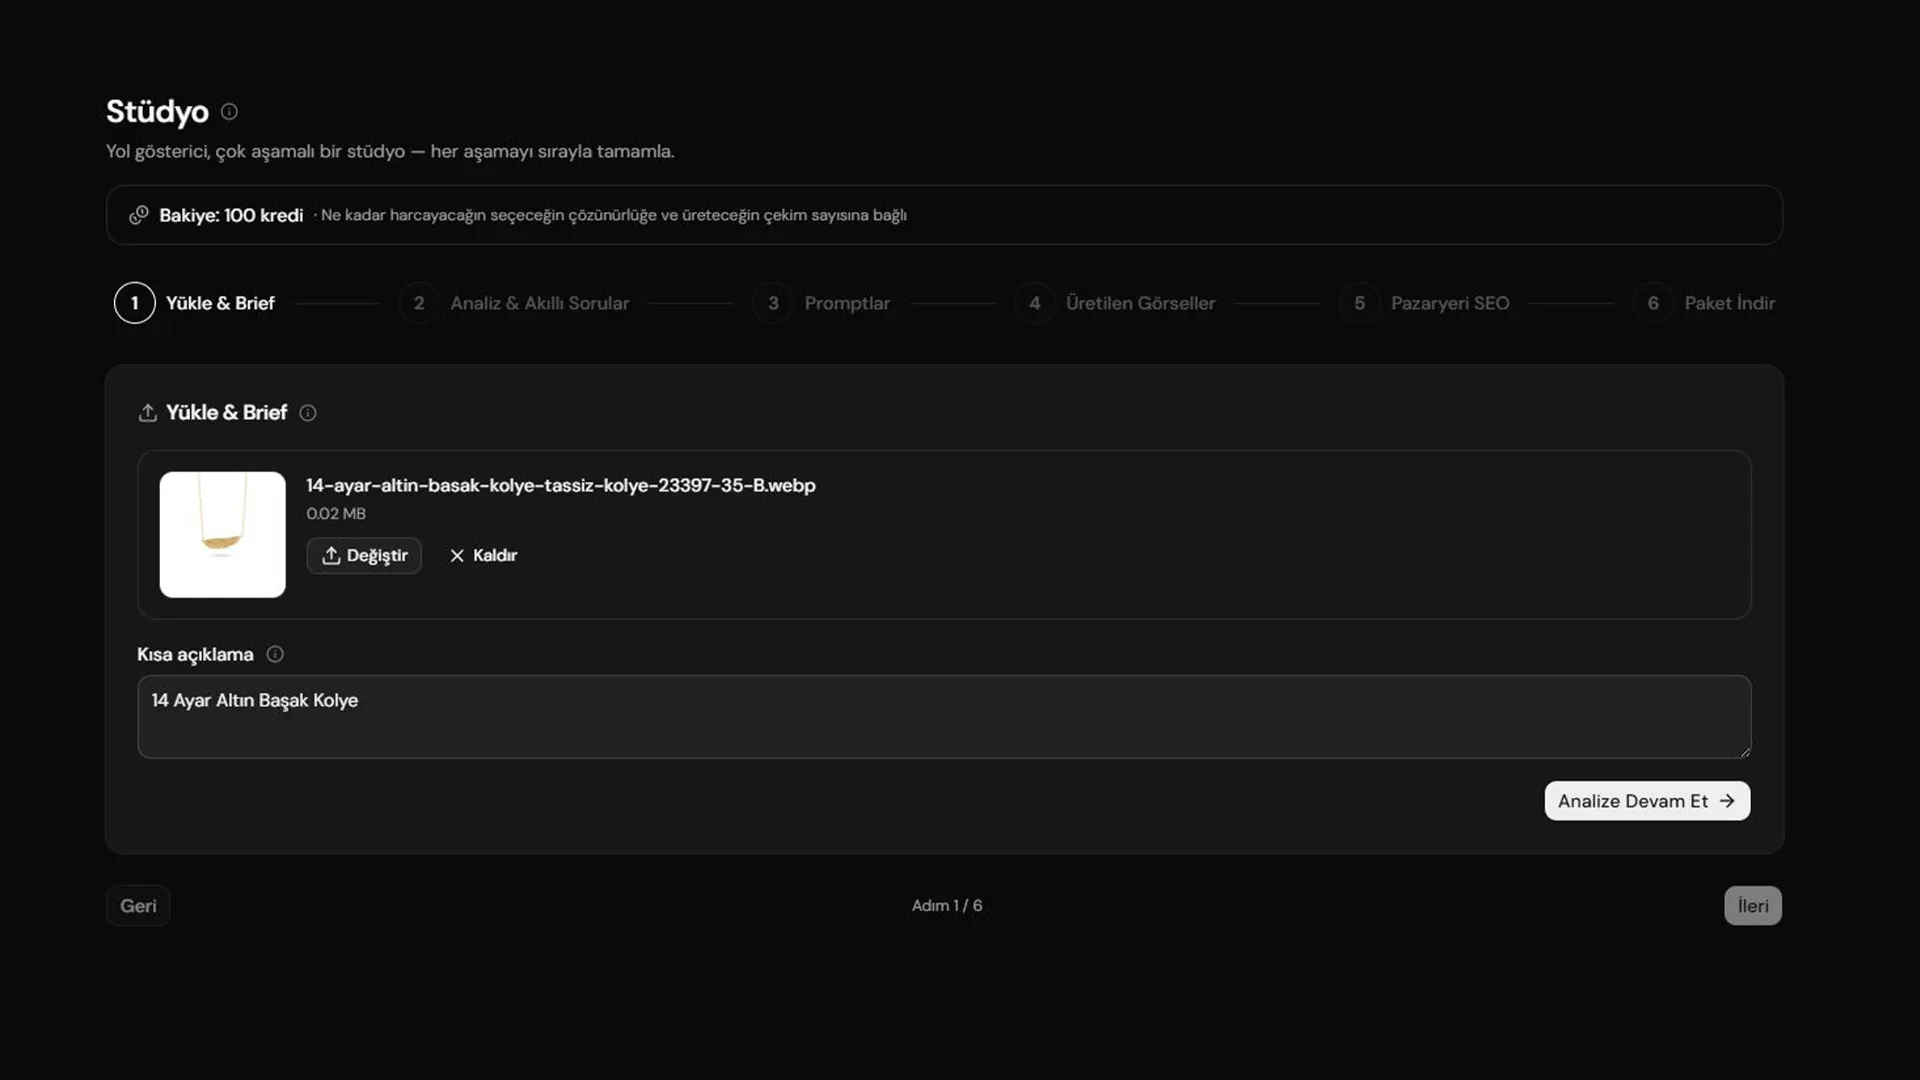Image resolution: width=1920 pixels, height=1080 pixels.
Task: Click the Değiştir button to replace the image
Action: pos(364,556)
